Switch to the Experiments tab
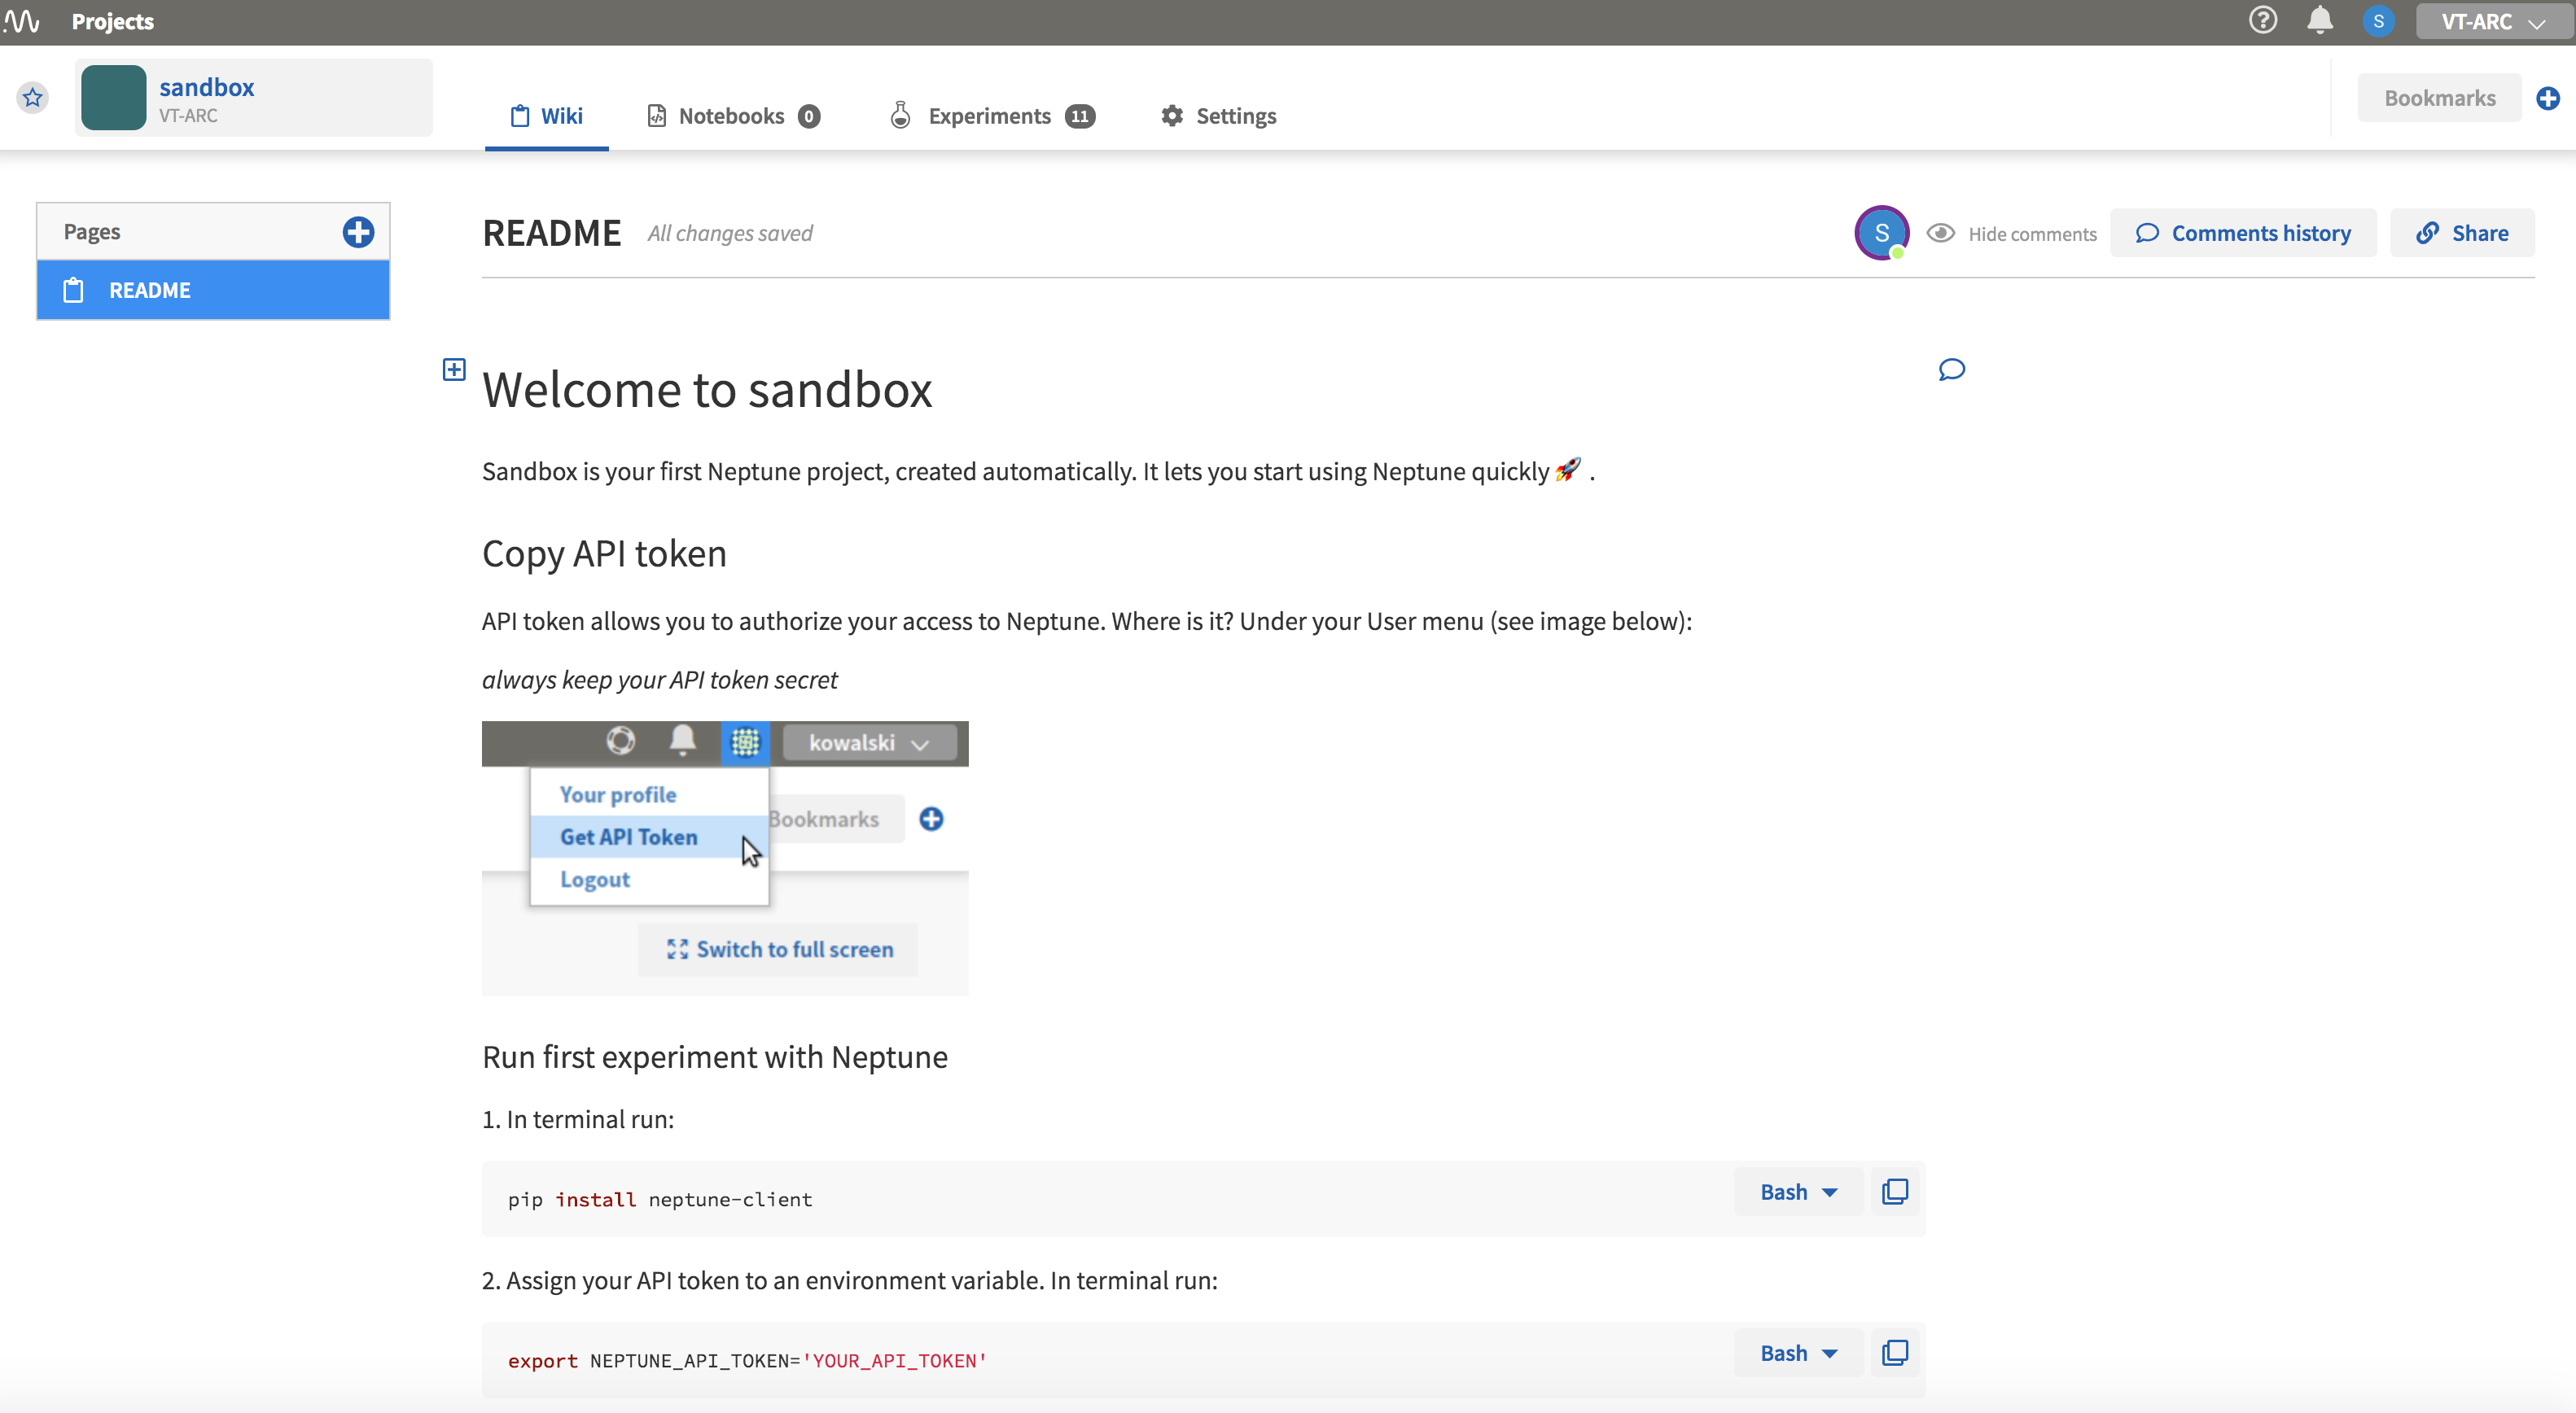The image size is (2576, 1413). [x=990, y=116]
